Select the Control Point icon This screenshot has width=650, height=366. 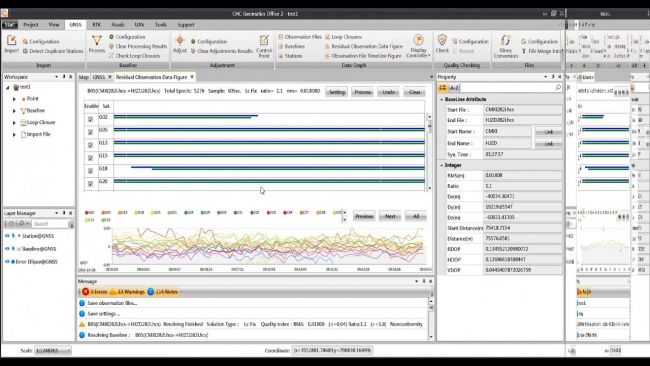point(264,41)
